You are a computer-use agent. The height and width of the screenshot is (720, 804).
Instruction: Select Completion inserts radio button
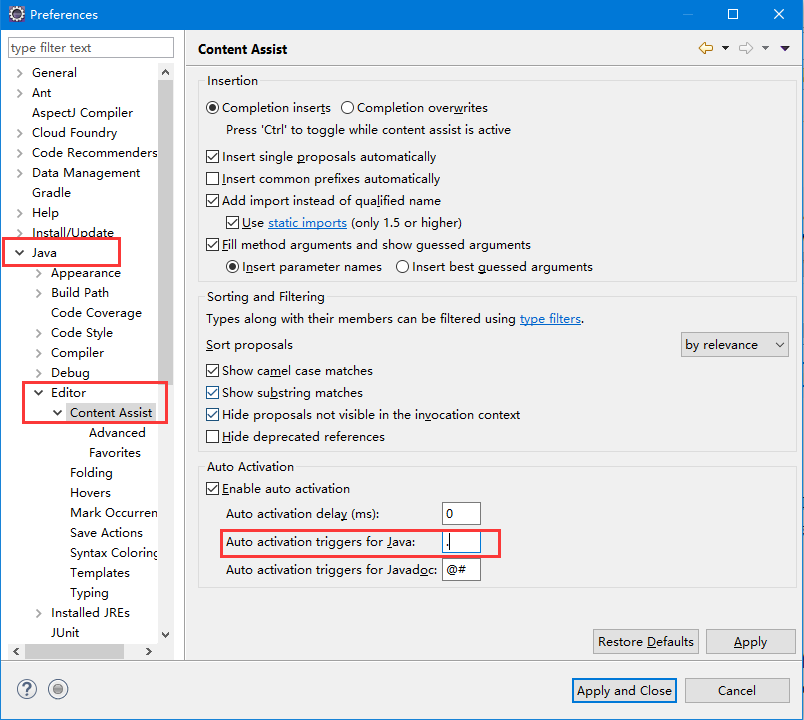[212, 108]
